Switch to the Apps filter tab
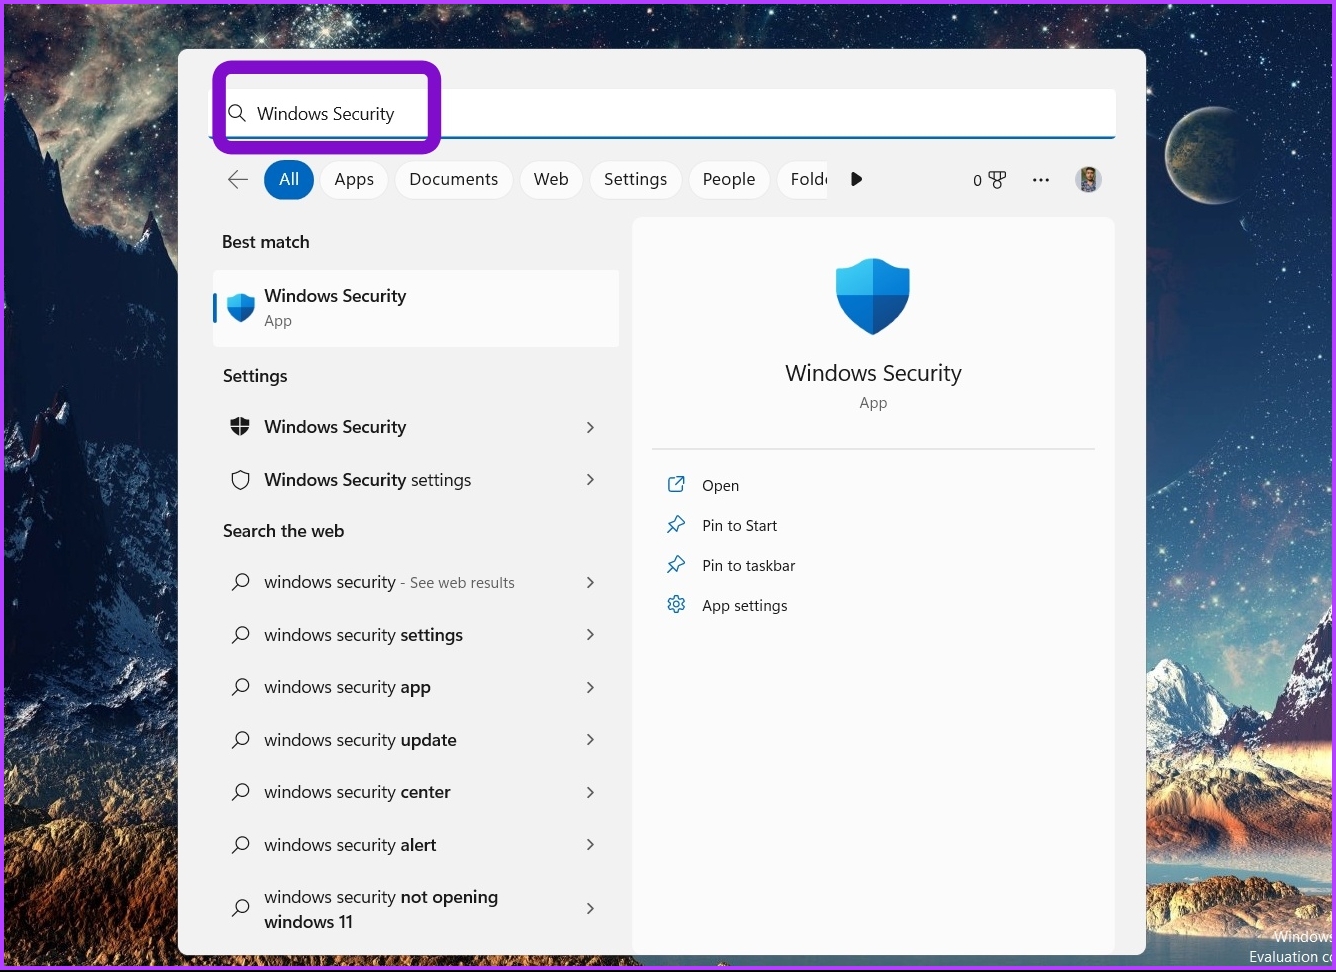 pos(354,180)
